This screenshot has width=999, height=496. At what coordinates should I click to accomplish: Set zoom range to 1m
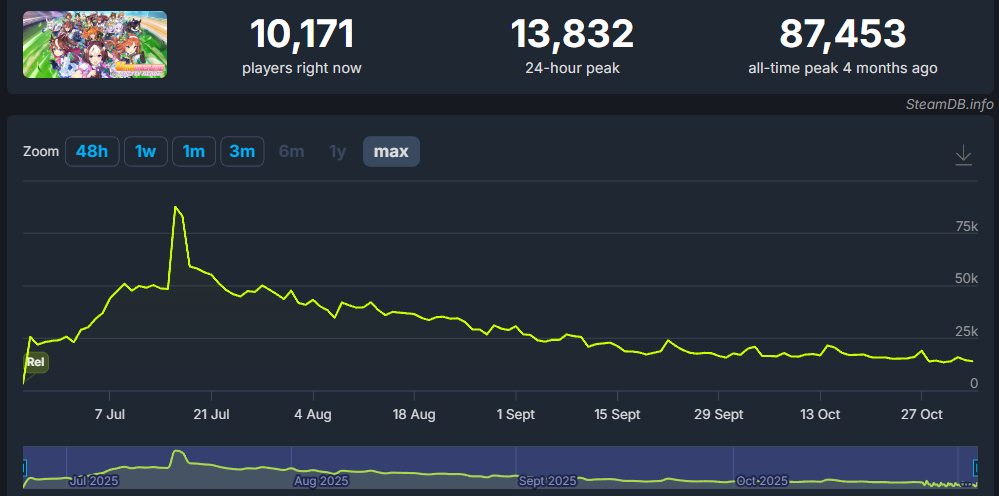pos(194,152)
